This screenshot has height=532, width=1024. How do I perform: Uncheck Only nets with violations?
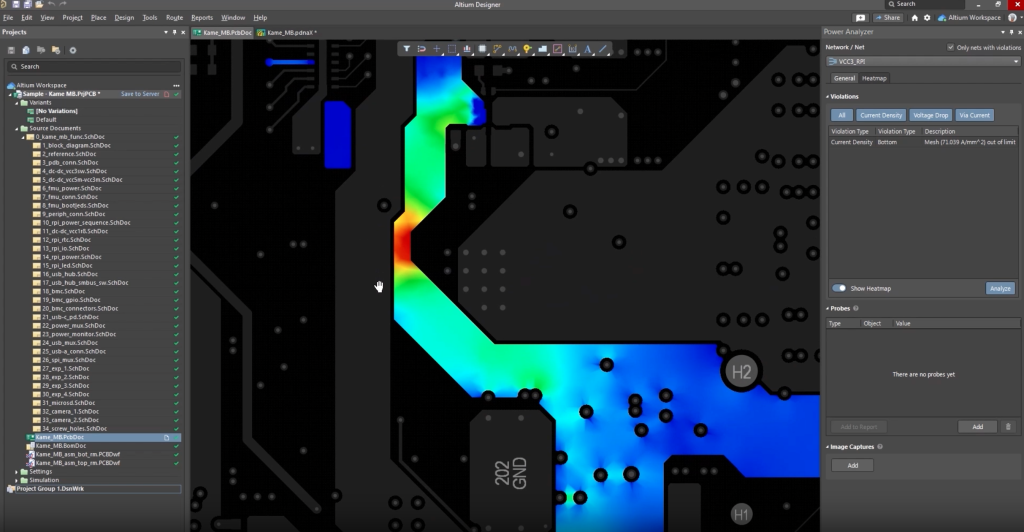950,47
